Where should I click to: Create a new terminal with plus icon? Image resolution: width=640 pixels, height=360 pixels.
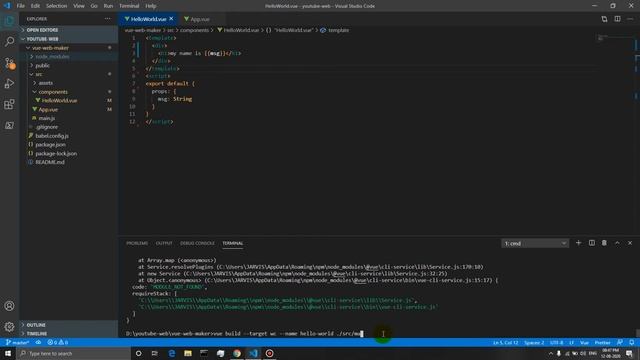point(578,243)
